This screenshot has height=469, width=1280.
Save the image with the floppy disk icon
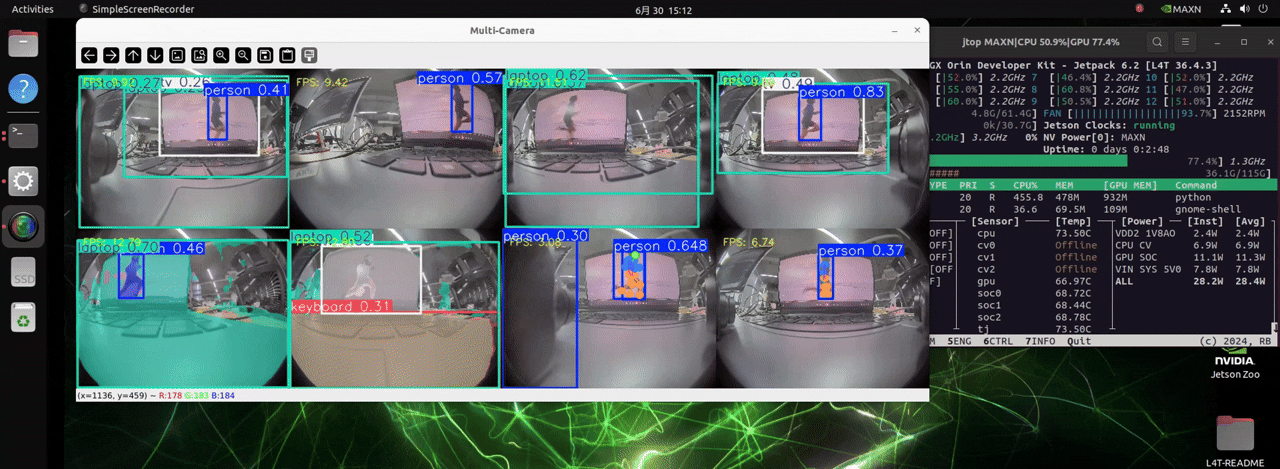coord(265,55)
